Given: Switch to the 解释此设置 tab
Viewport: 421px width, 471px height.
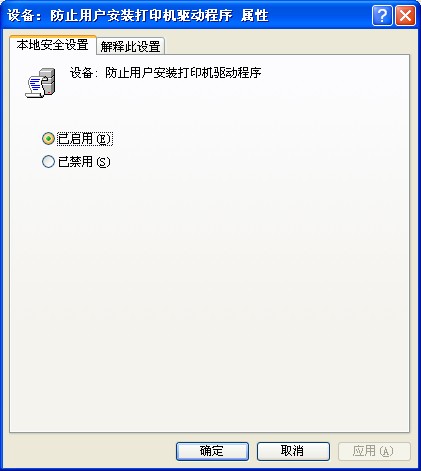Looking at the screenshot, I should (130, 46).
